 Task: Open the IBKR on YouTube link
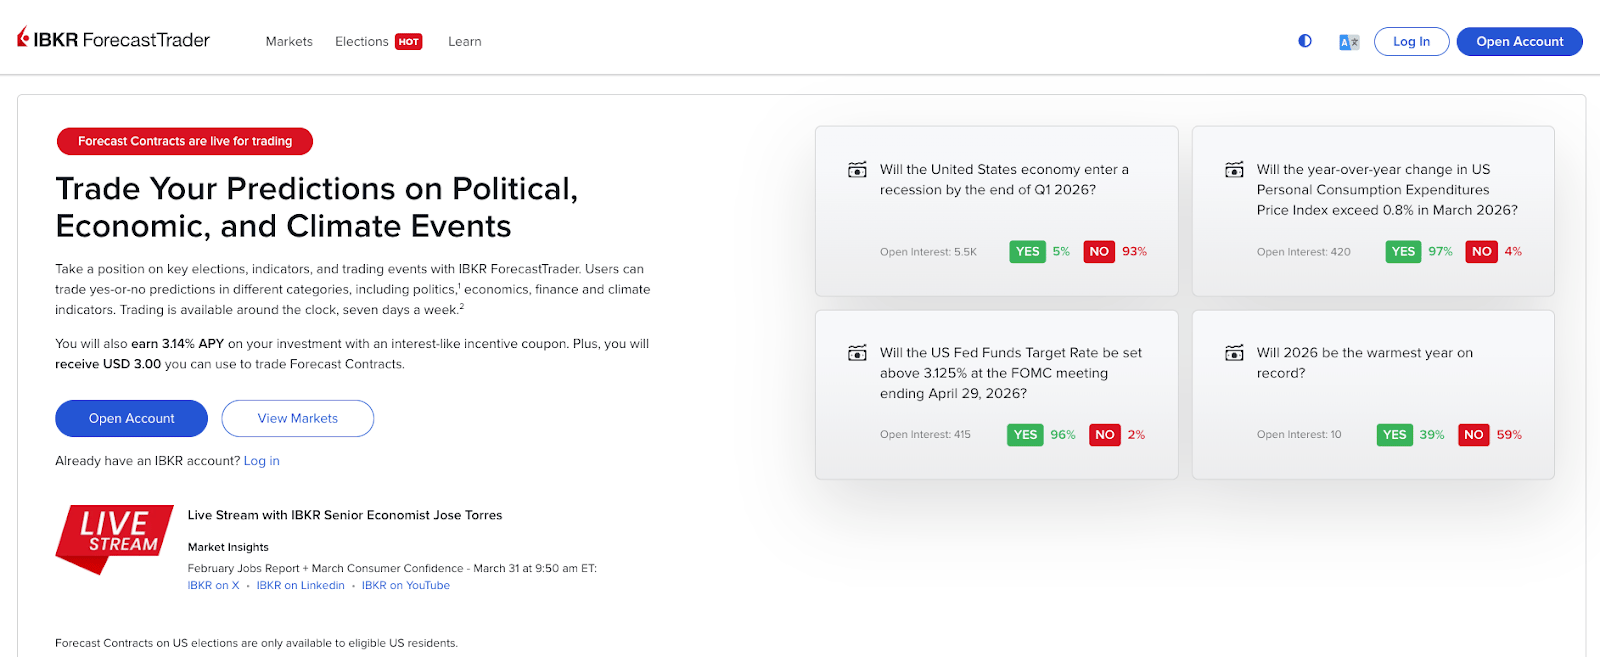point(406,586)
